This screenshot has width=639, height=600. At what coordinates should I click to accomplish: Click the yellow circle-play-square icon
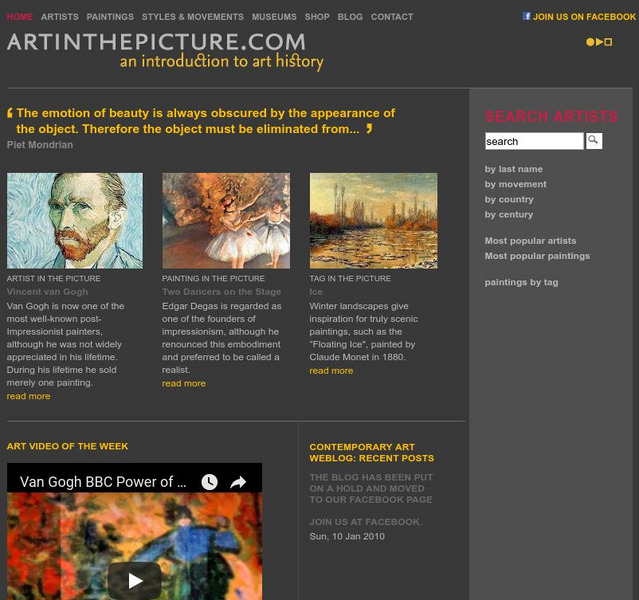599,42
